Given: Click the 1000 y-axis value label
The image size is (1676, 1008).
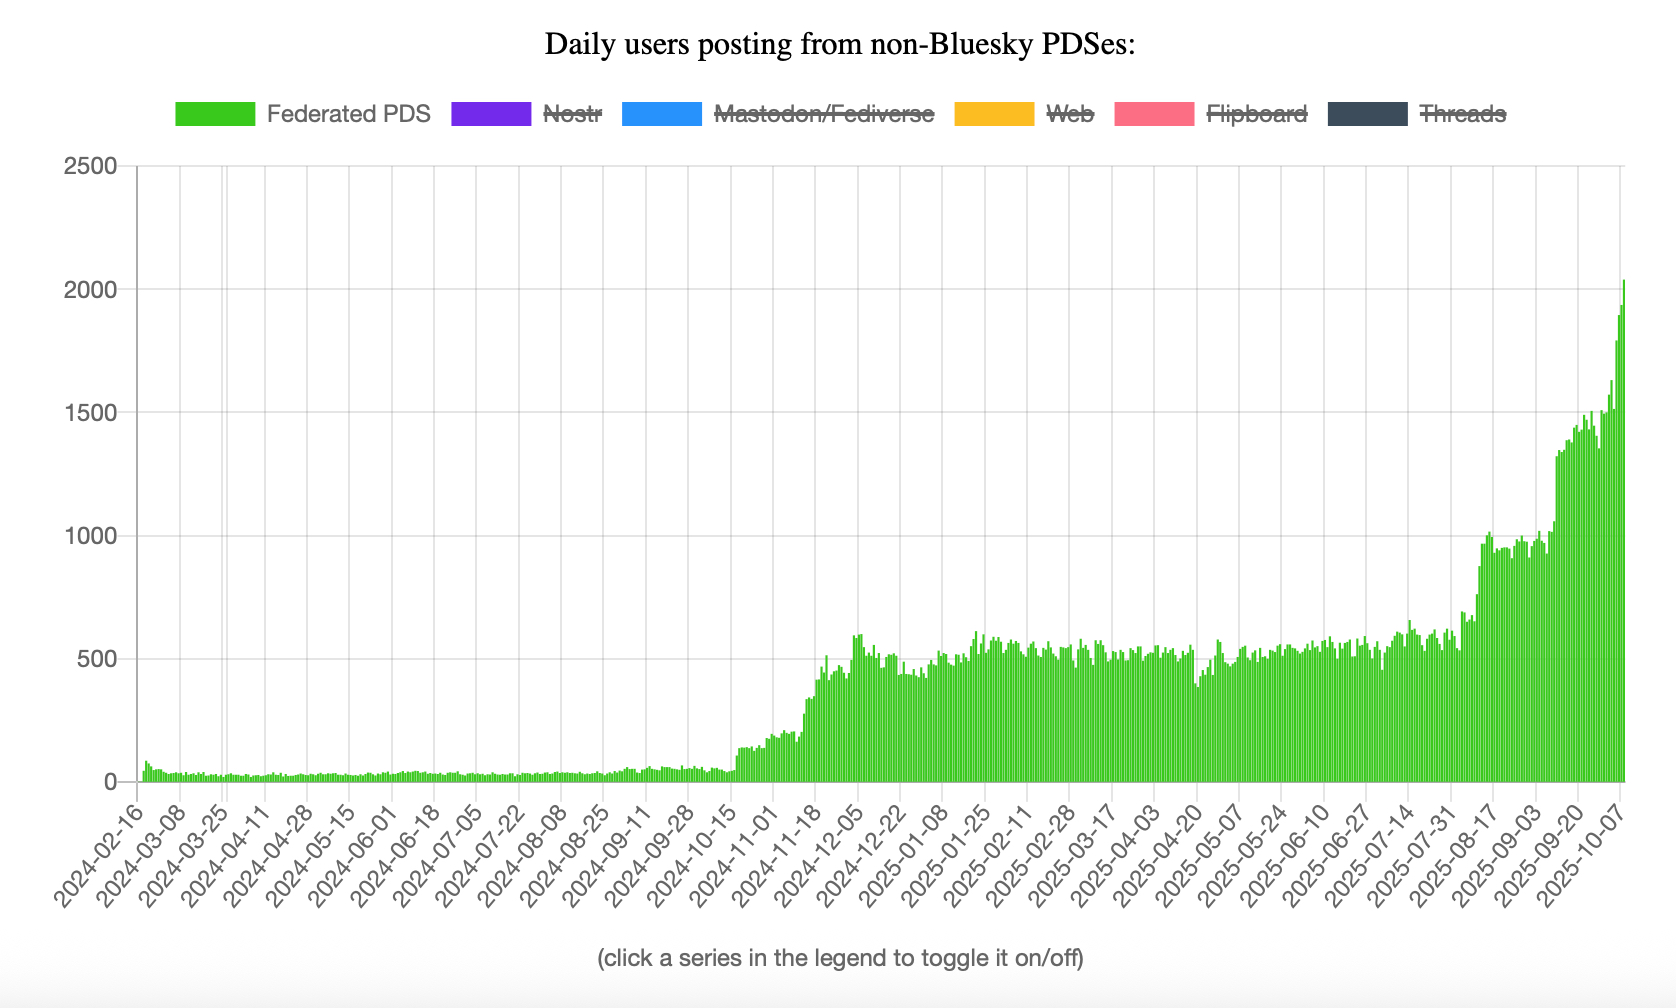Looking at the screenshot, I should coord(90,536).
